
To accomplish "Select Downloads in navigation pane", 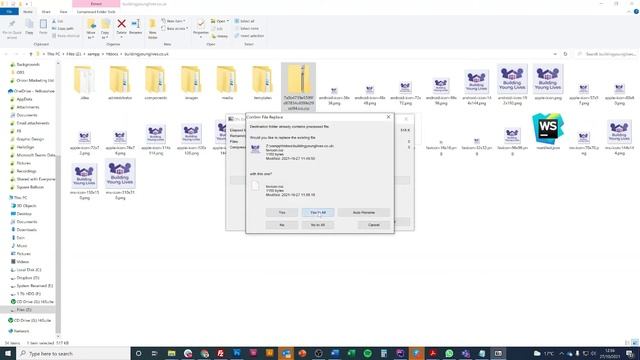I will tap(27, 230).
